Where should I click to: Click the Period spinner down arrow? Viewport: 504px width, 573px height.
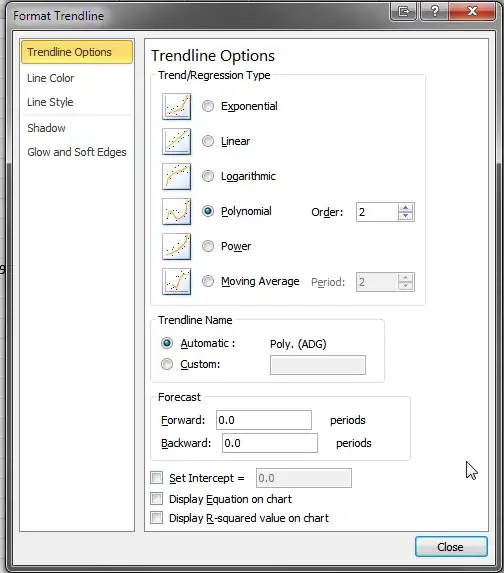click(405, 286)
